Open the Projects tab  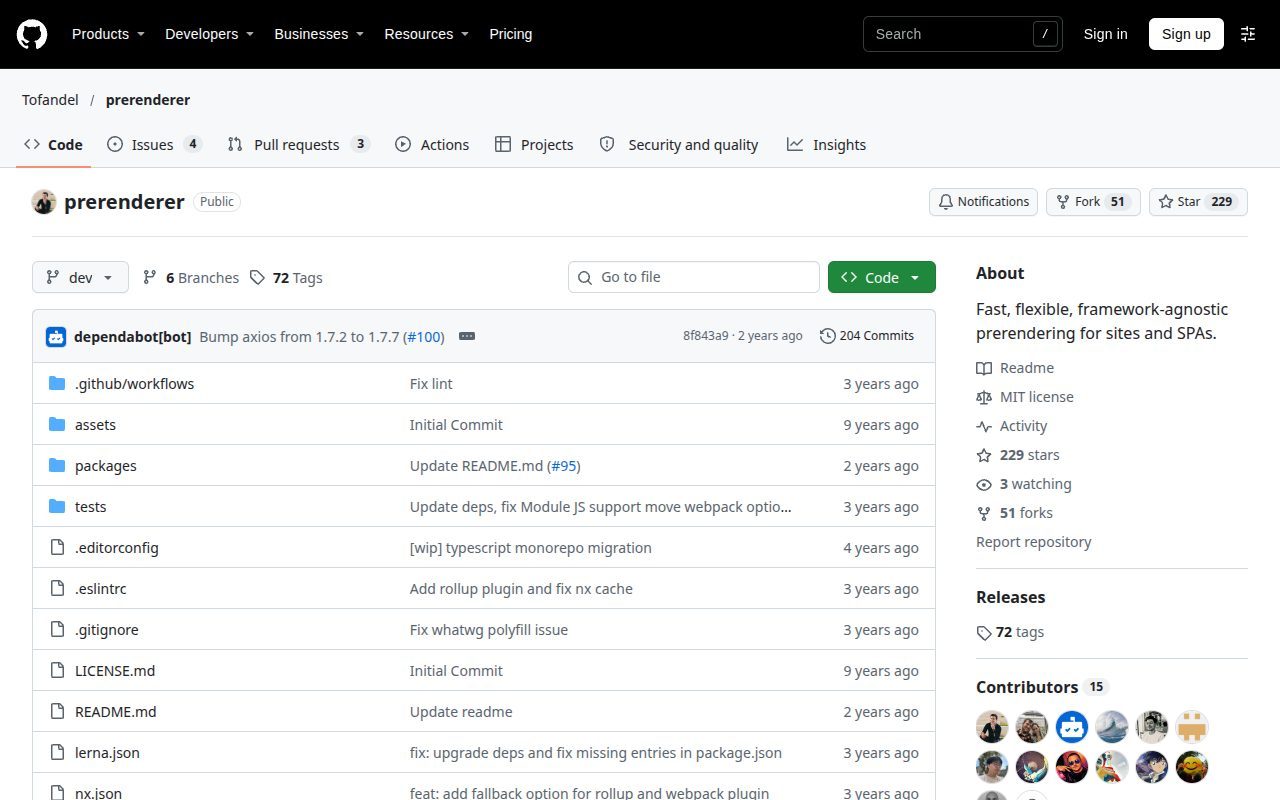pos(534,145)
